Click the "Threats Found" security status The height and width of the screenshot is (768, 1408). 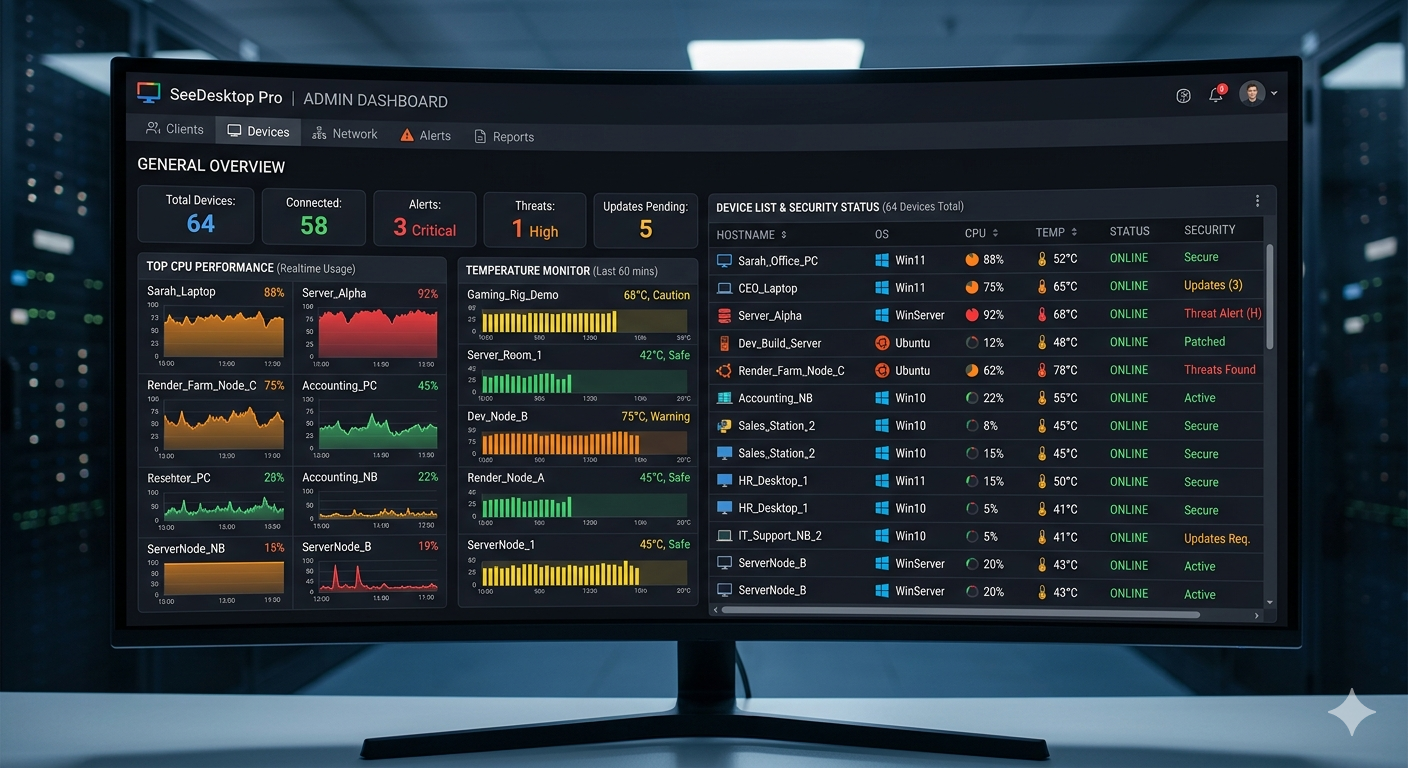[1220, 369]
